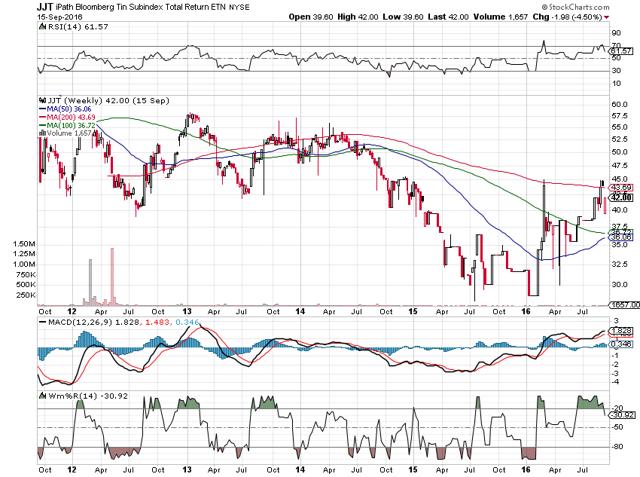Click the blue line swatch for MA(50)
Viewport: 640px width, 477px height.
tap(42, 109)
